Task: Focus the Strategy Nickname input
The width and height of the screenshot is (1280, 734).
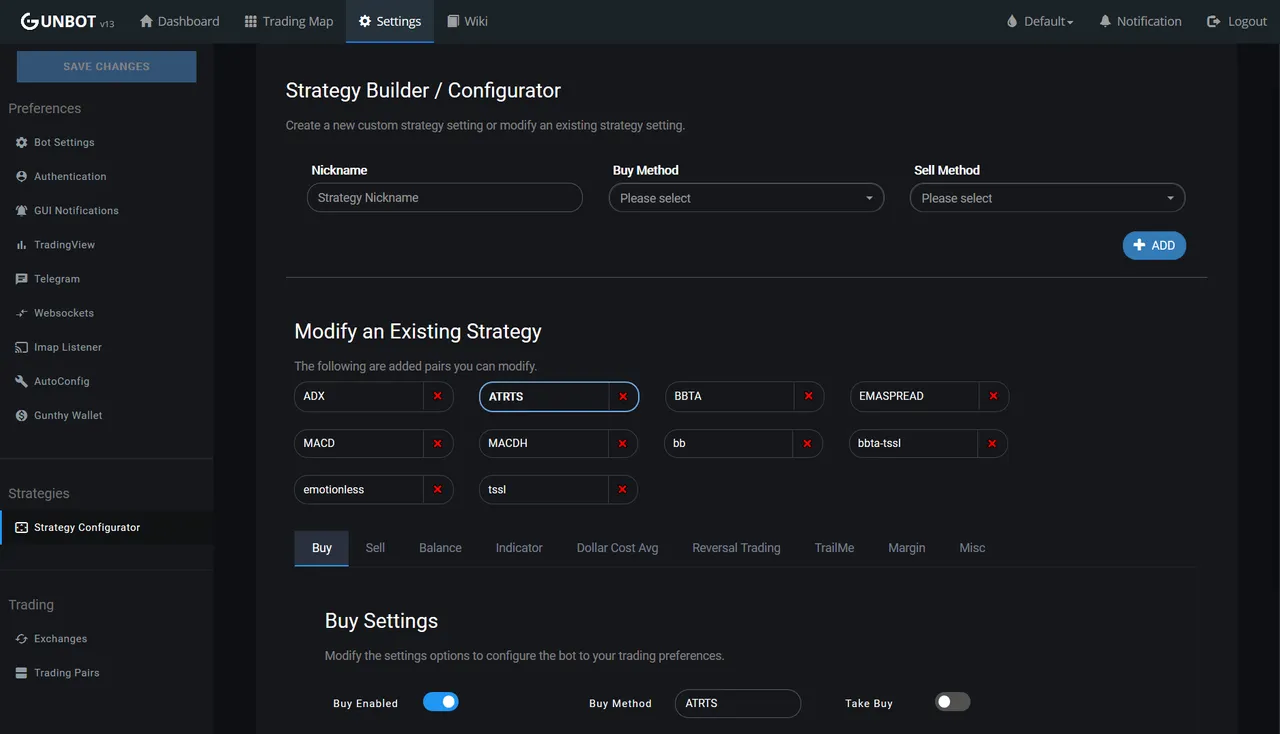Action: point(445,197)
